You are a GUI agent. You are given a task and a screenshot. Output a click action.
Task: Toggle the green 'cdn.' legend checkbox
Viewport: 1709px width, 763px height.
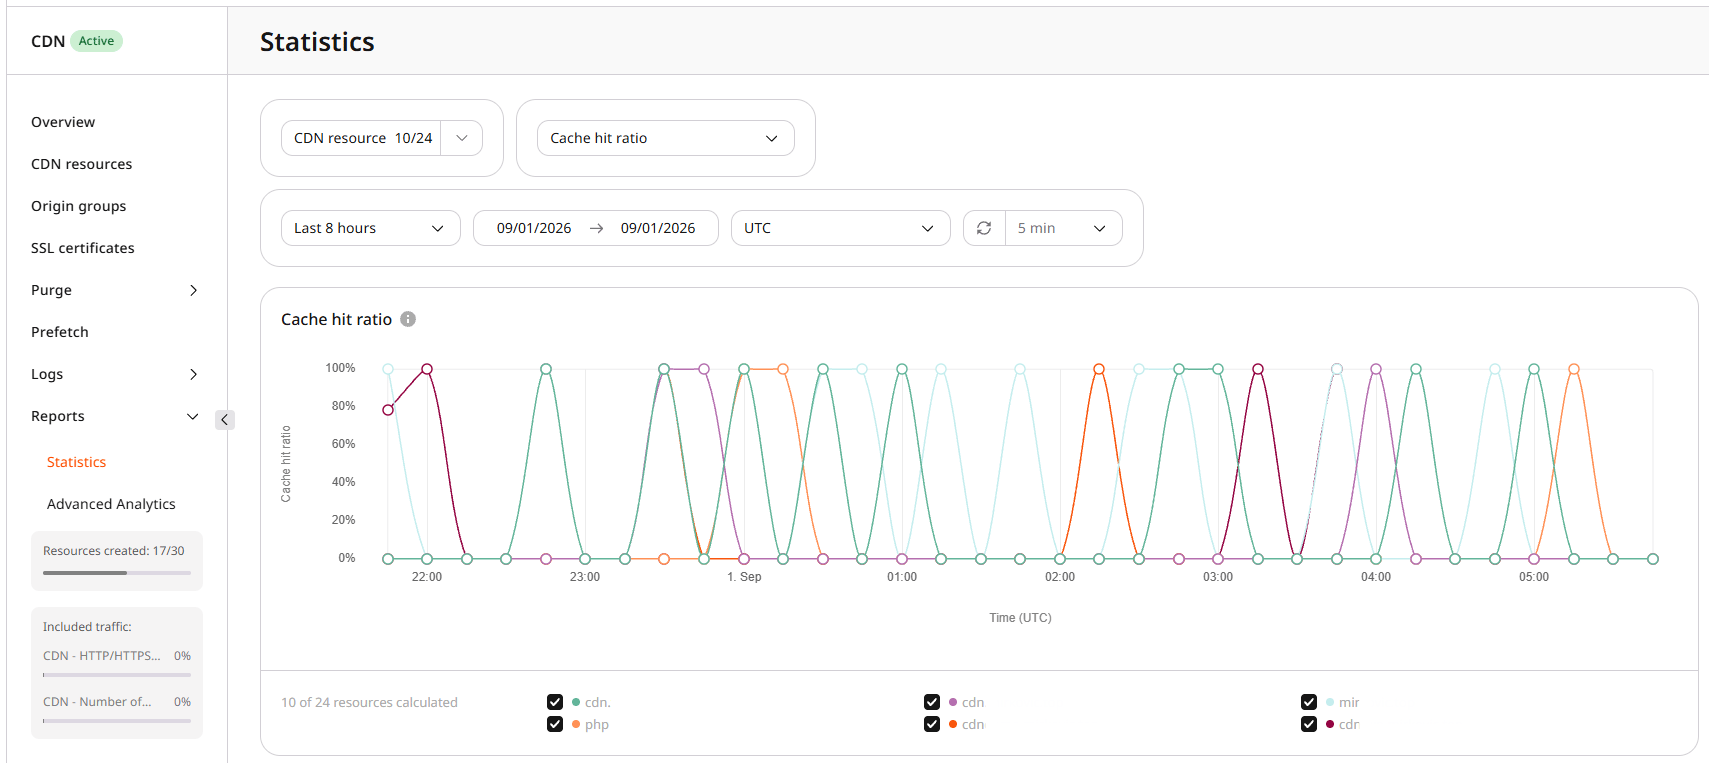[555, 702]
